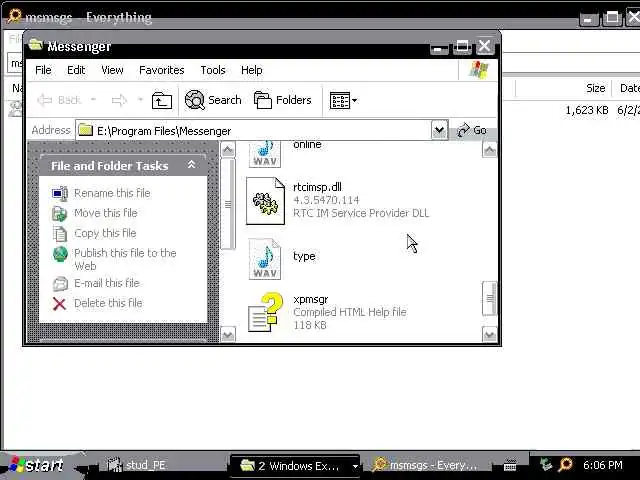Select the type file name

[304, 256]
